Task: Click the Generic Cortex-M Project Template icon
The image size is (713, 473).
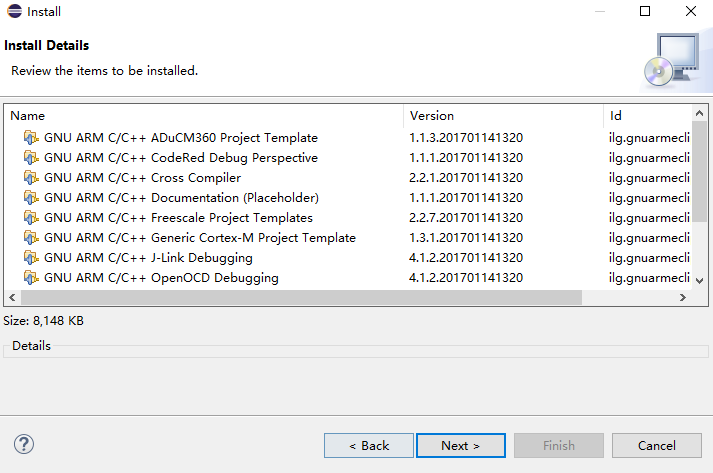Action: click(x=31, y=237)
